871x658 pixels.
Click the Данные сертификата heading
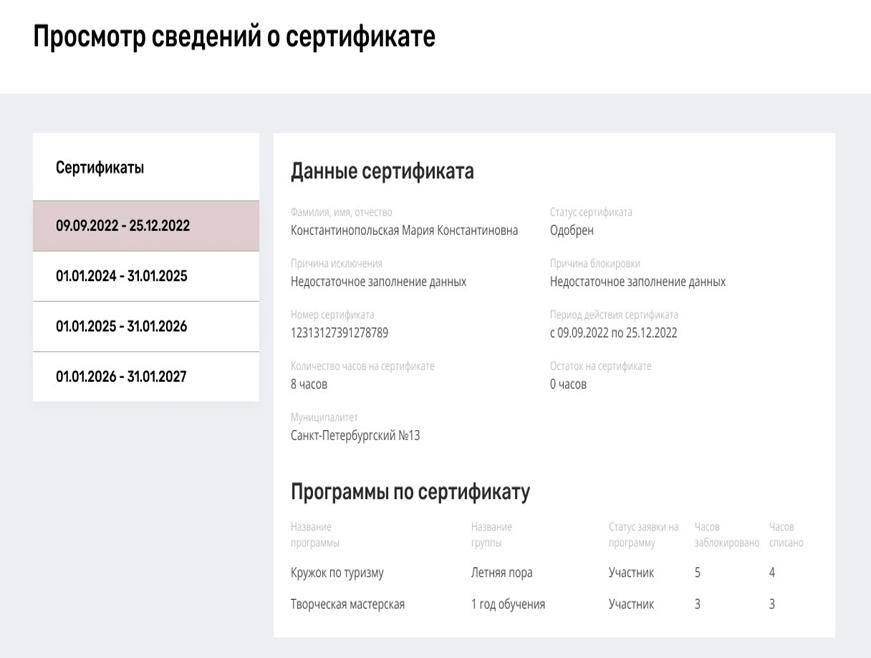382,171
